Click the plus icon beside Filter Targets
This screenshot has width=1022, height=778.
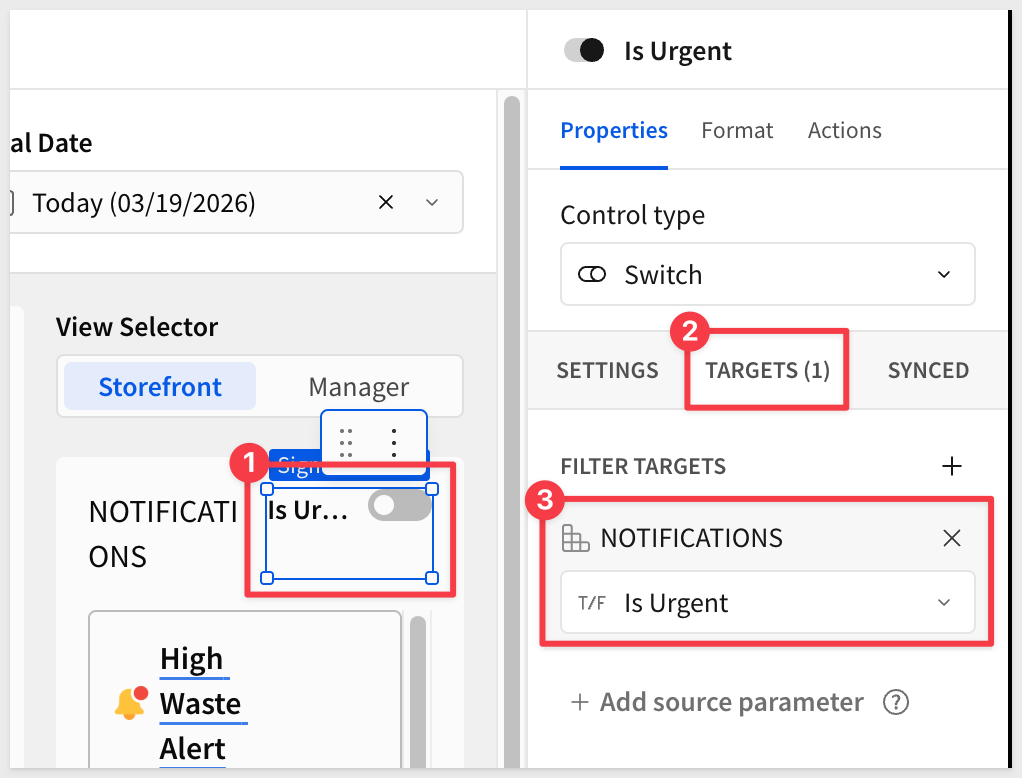[952, 466]
